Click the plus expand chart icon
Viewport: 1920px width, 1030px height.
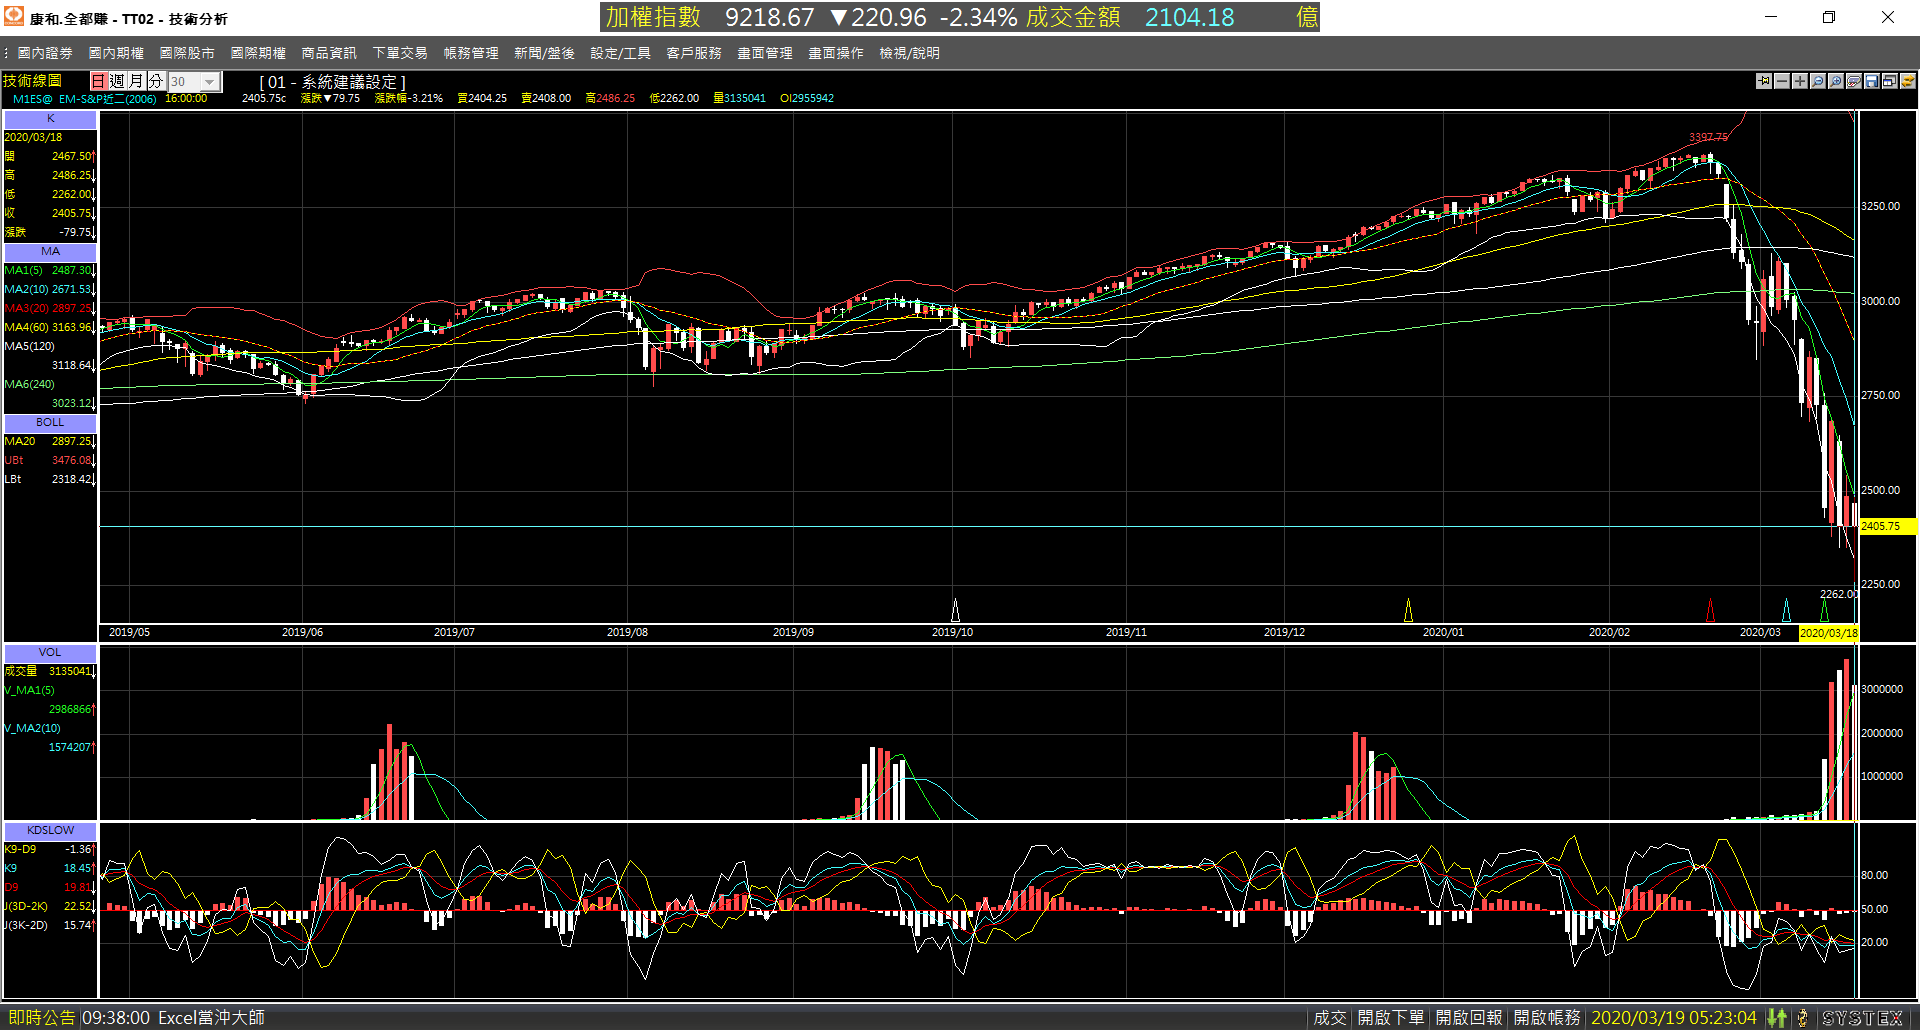coord(1800,81)
